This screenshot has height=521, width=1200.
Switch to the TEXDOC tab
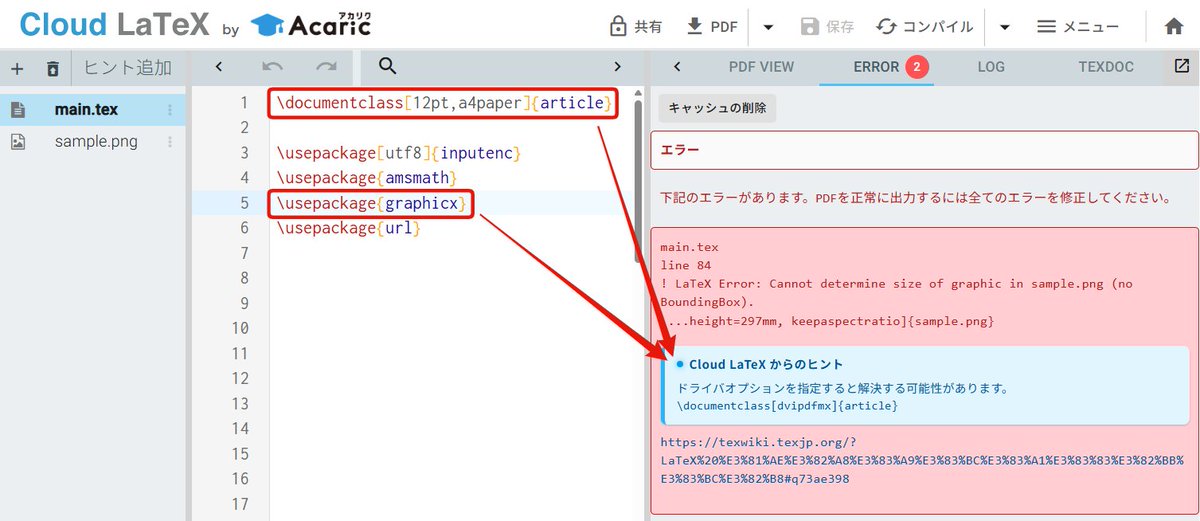(1106, 67)
